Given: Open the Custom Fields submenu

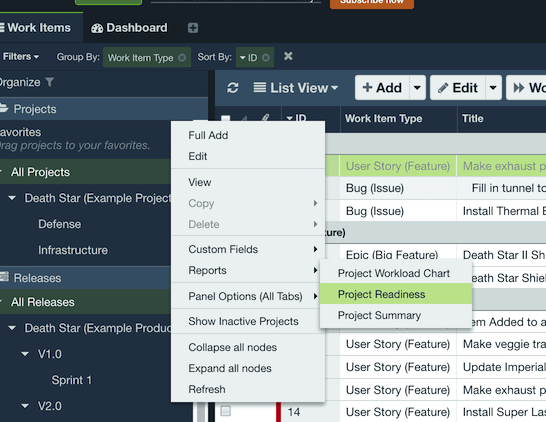Looking at the screenshot, I should pyautogui.click(x=248, y=249).
